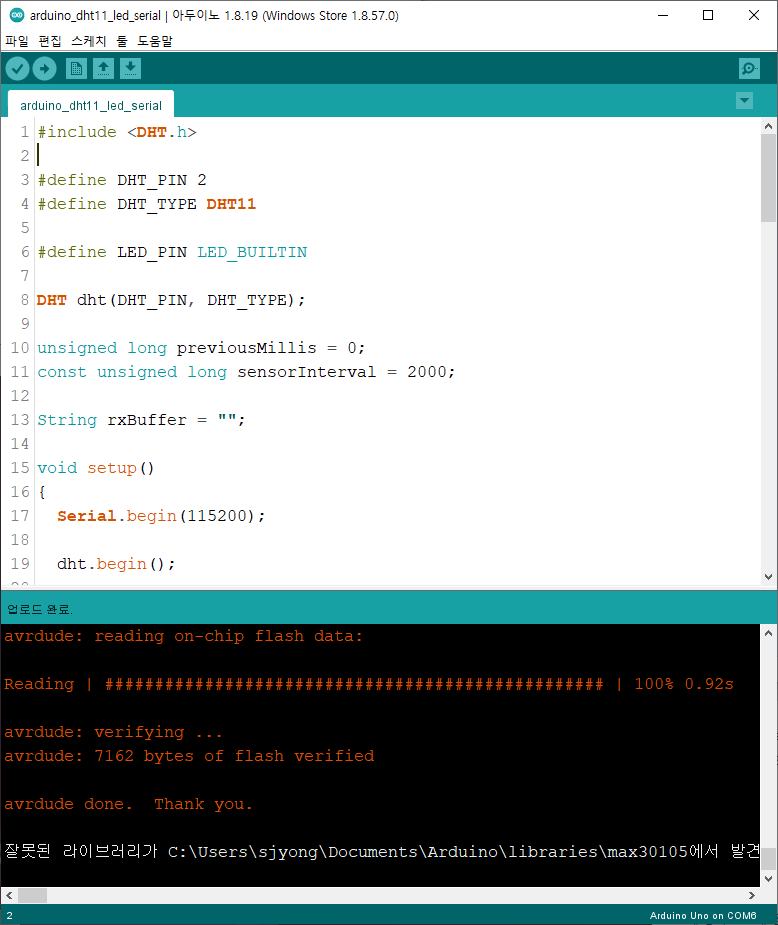Click editor scrollbar up arrow

click(768, 126)
